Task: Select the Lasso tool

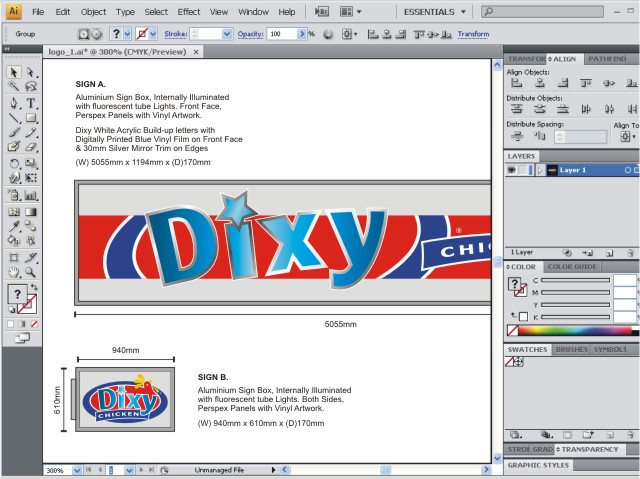Action: [31, 86]
